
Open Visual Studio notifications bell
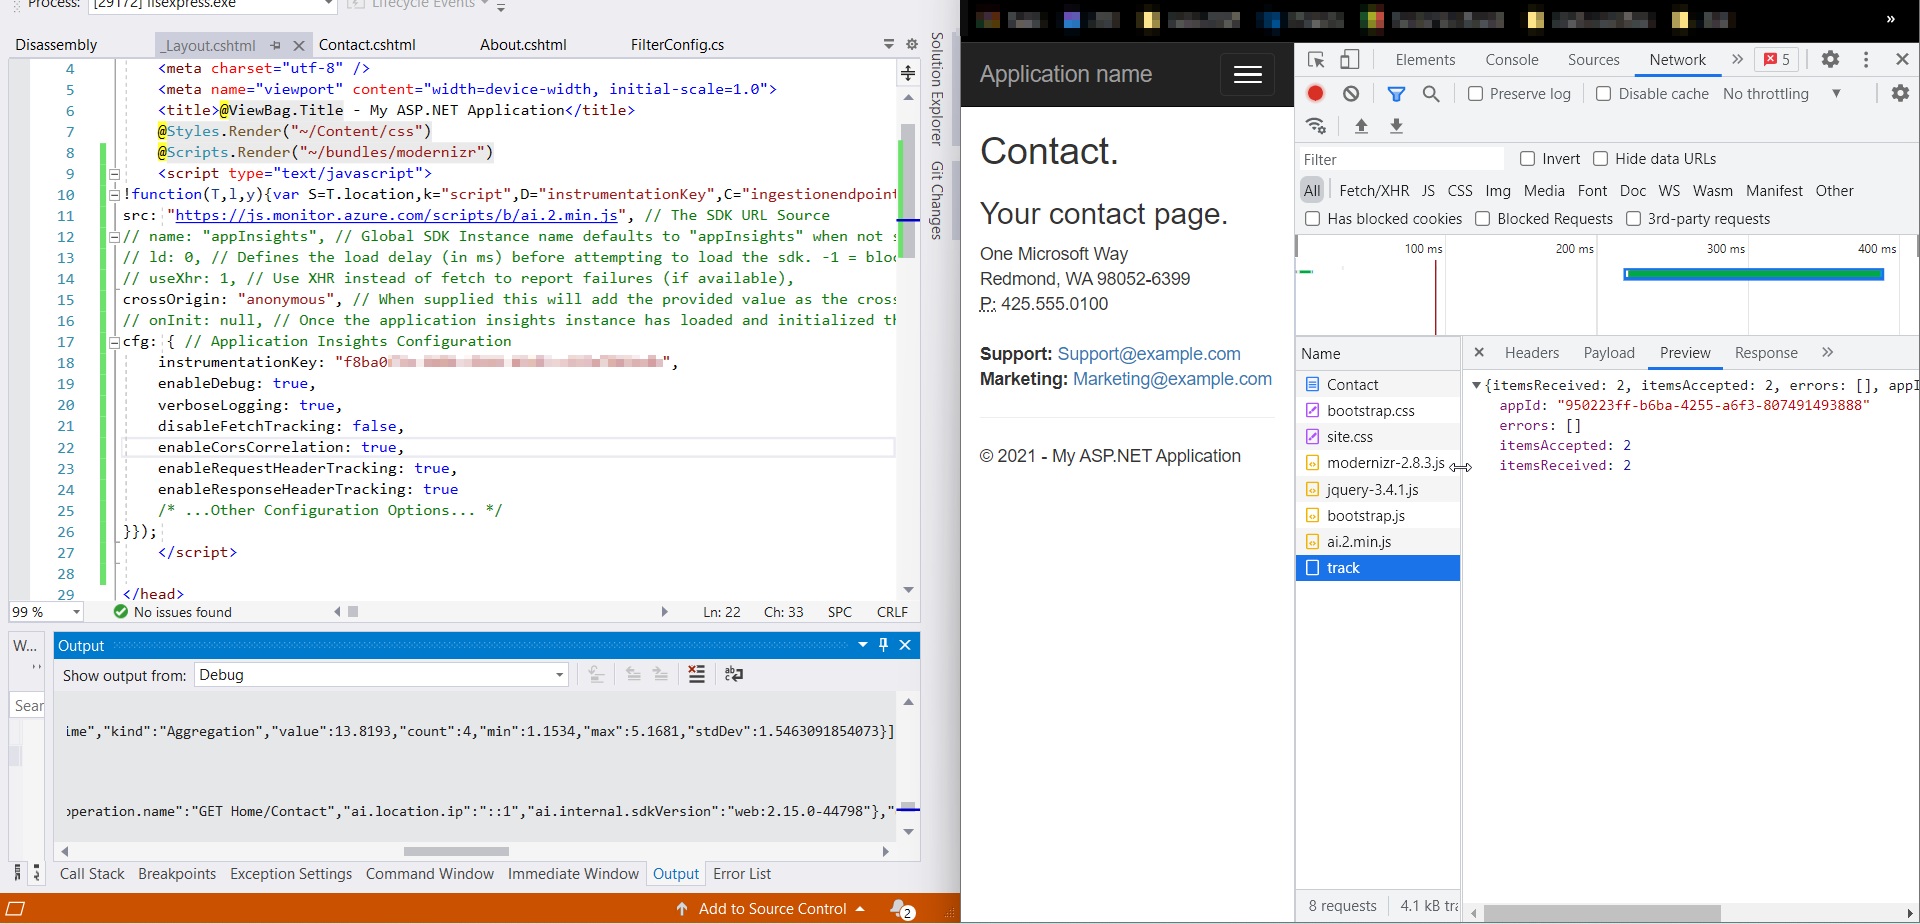pos(900,909)
